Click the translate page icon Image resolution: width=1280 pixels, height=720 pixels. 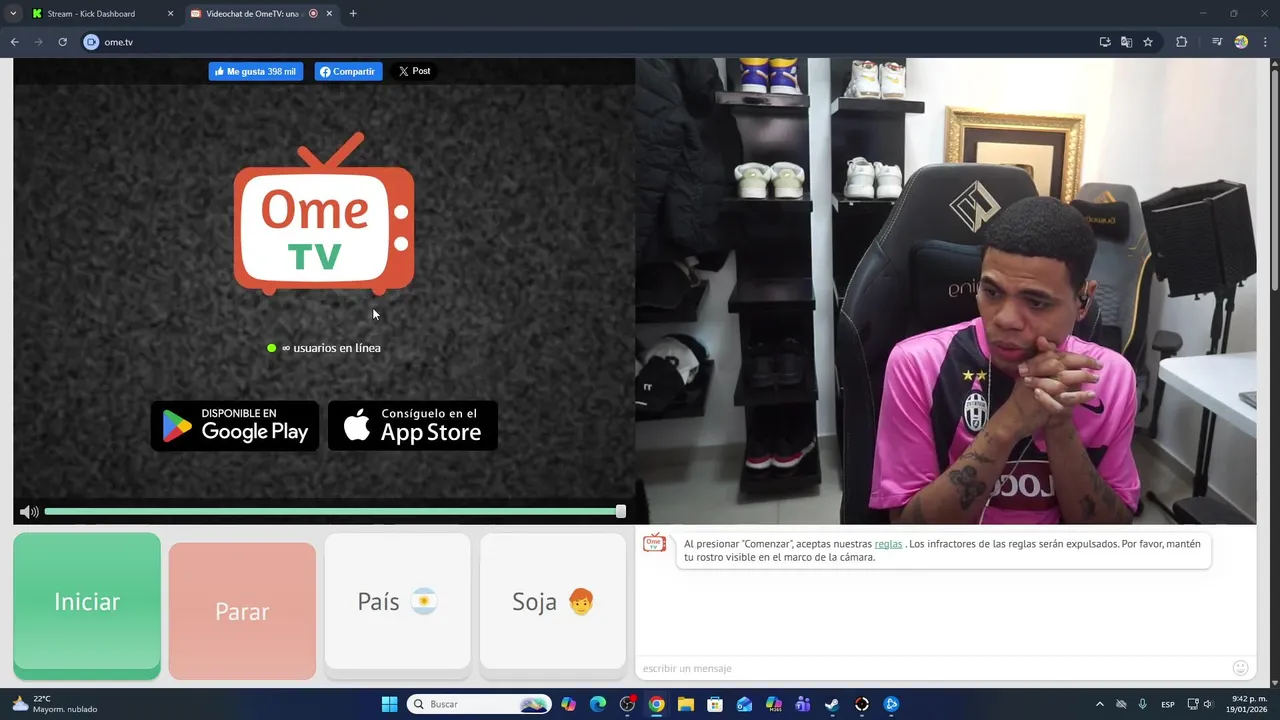(1127, 42)
